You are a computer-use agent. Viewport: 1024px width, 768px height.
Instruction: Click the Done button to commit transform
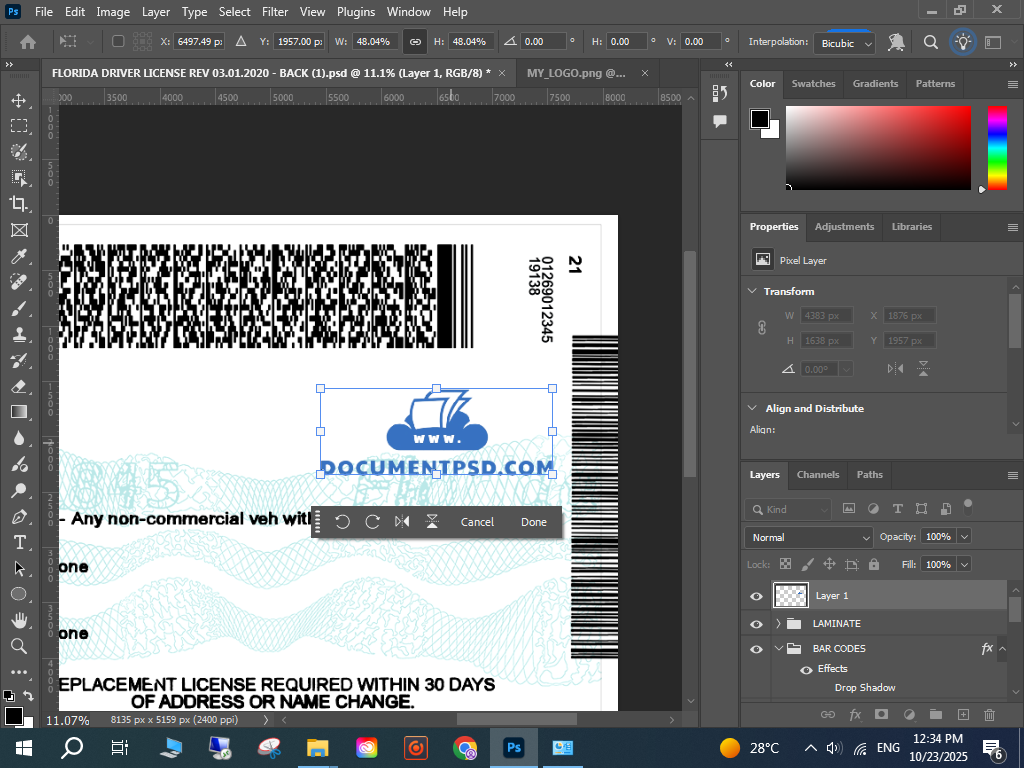click(534, 522)
